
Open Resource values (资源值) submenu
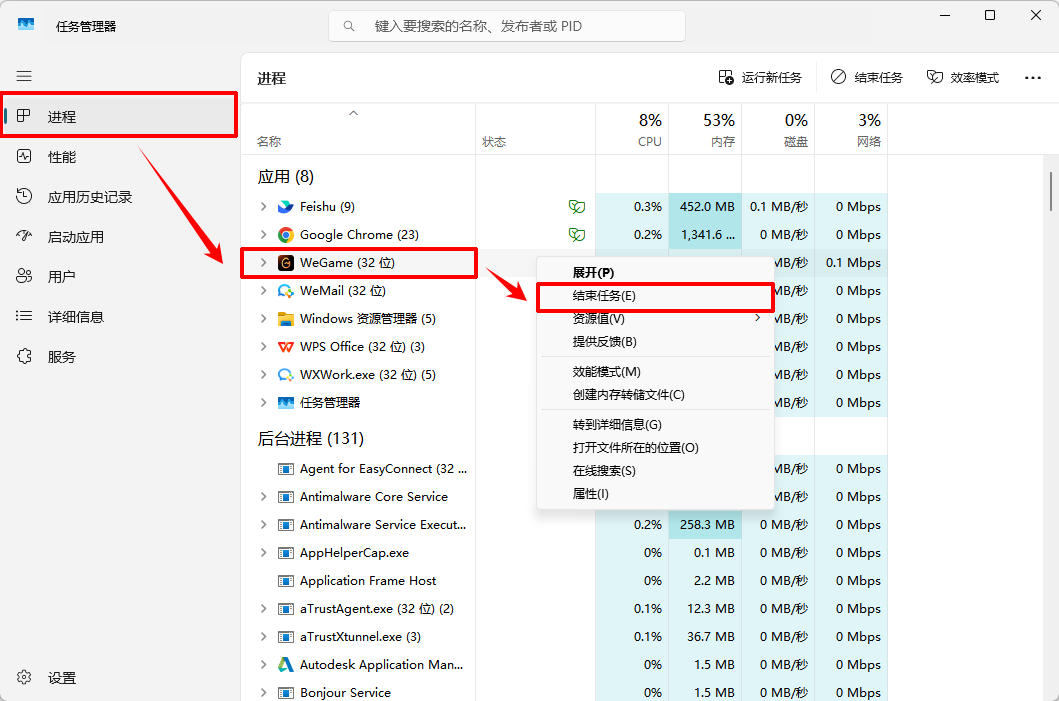[655, 319]
